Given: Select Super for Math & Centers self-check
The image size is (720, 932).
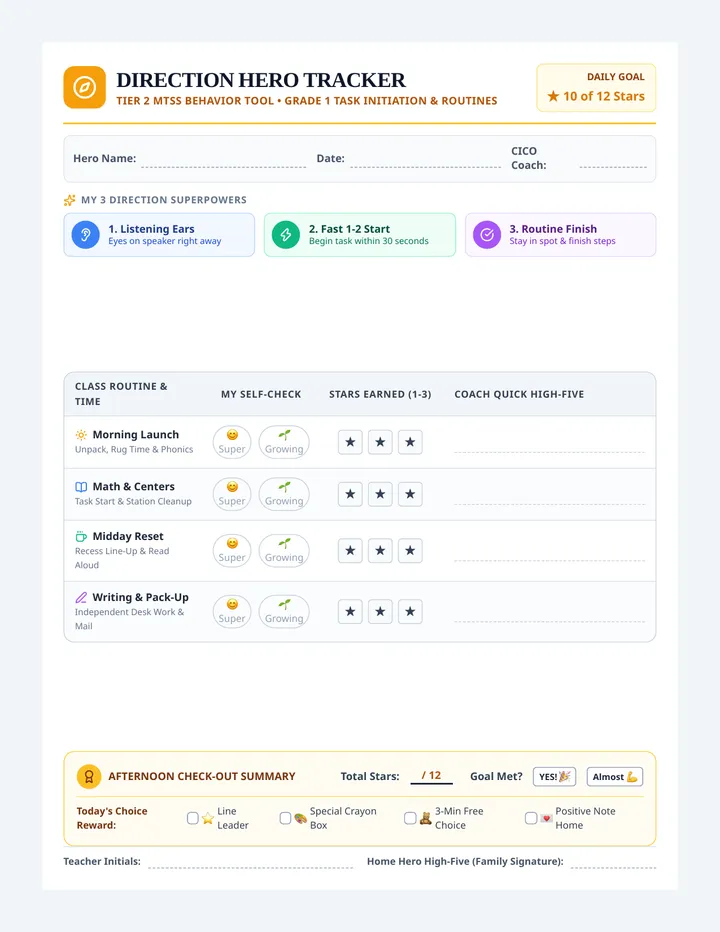Looking at the screenshot, I should click(232, 494).
